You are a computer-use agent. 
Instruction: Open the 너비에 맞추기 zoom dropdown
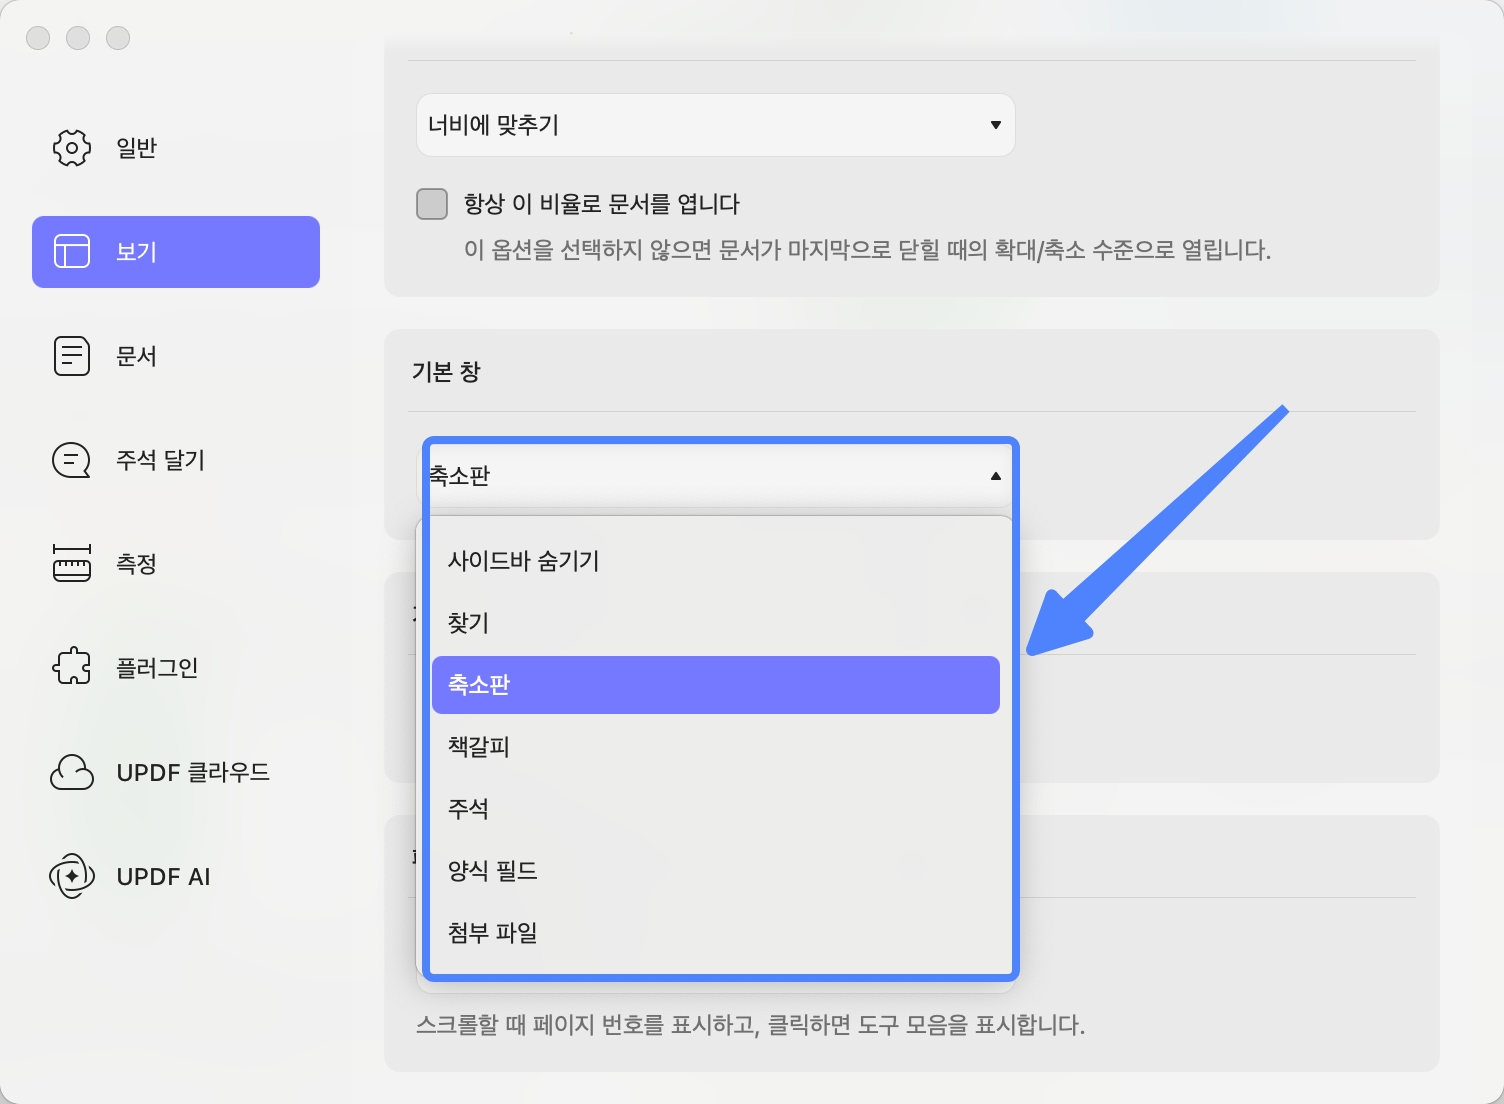coord(716,125)
